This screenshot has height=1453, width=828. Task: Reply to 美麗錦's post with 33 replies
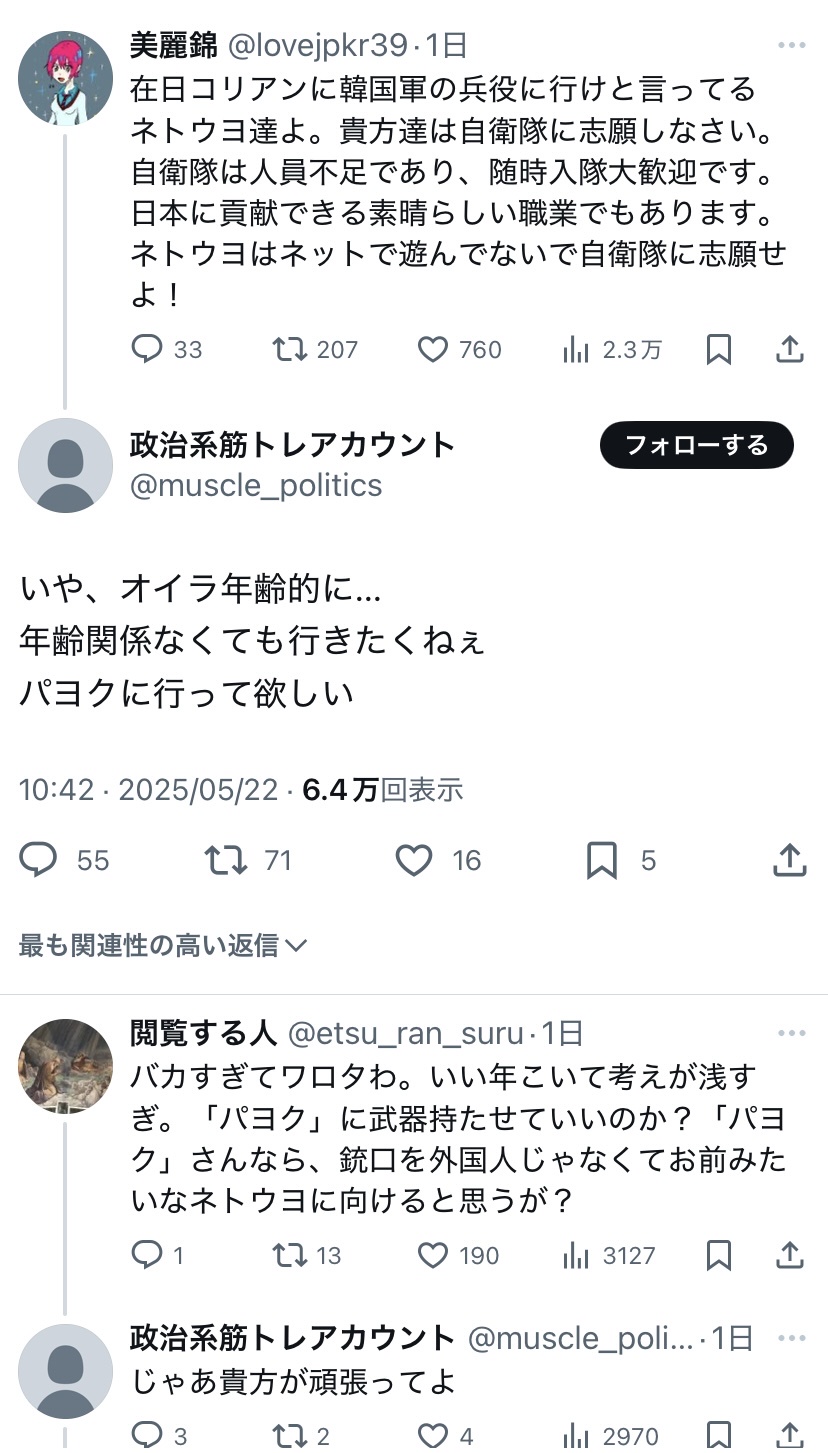click(x=147, y=349)
